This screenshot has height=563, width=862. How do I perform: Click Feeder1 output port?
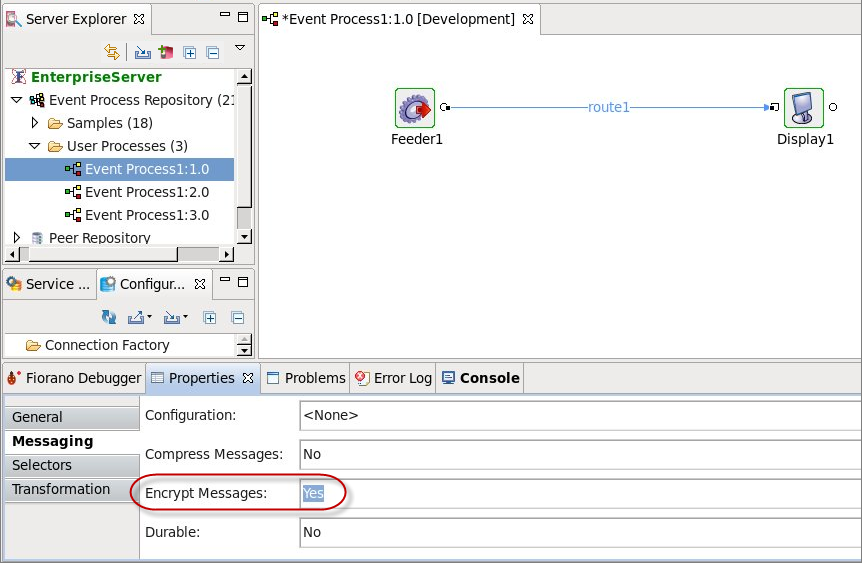445,107
